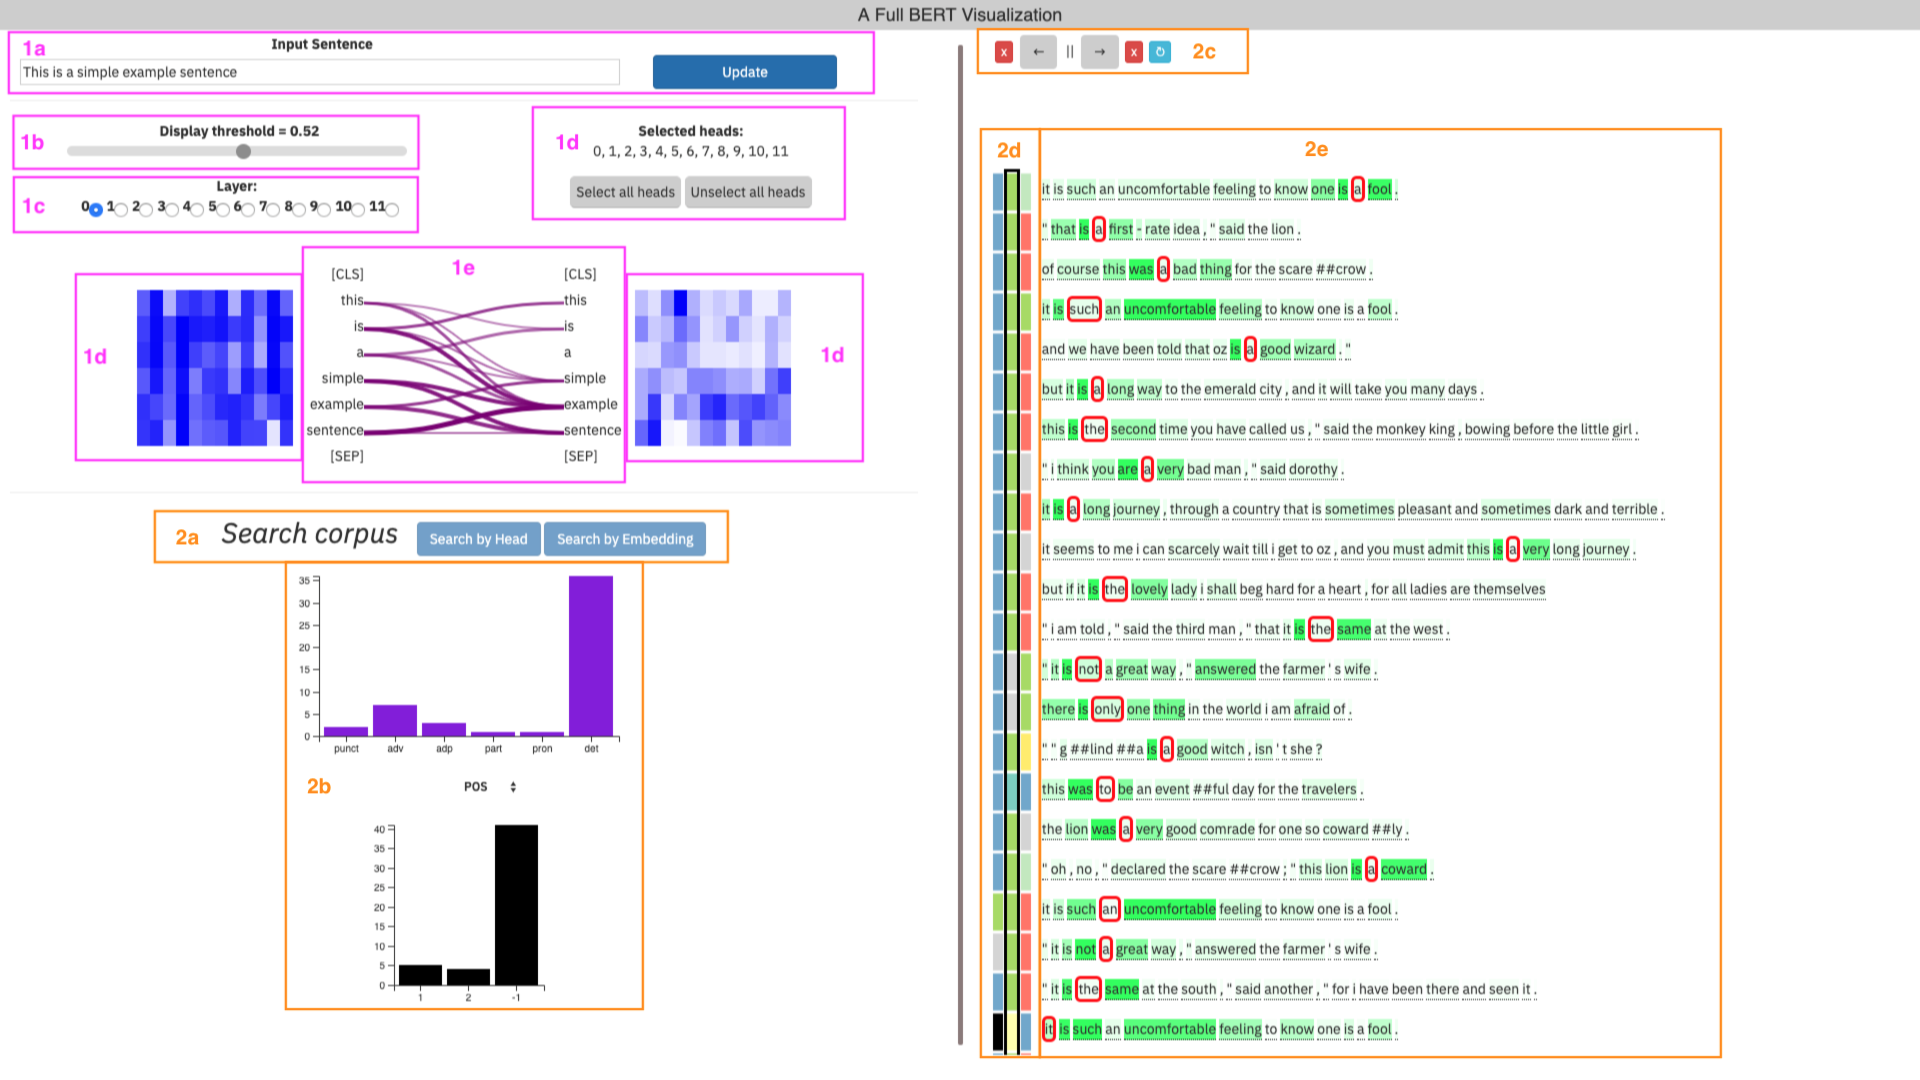The image size is (1920, 1080).
Task: Open the POS dropdown selector
Action: [x=490, y=787]
